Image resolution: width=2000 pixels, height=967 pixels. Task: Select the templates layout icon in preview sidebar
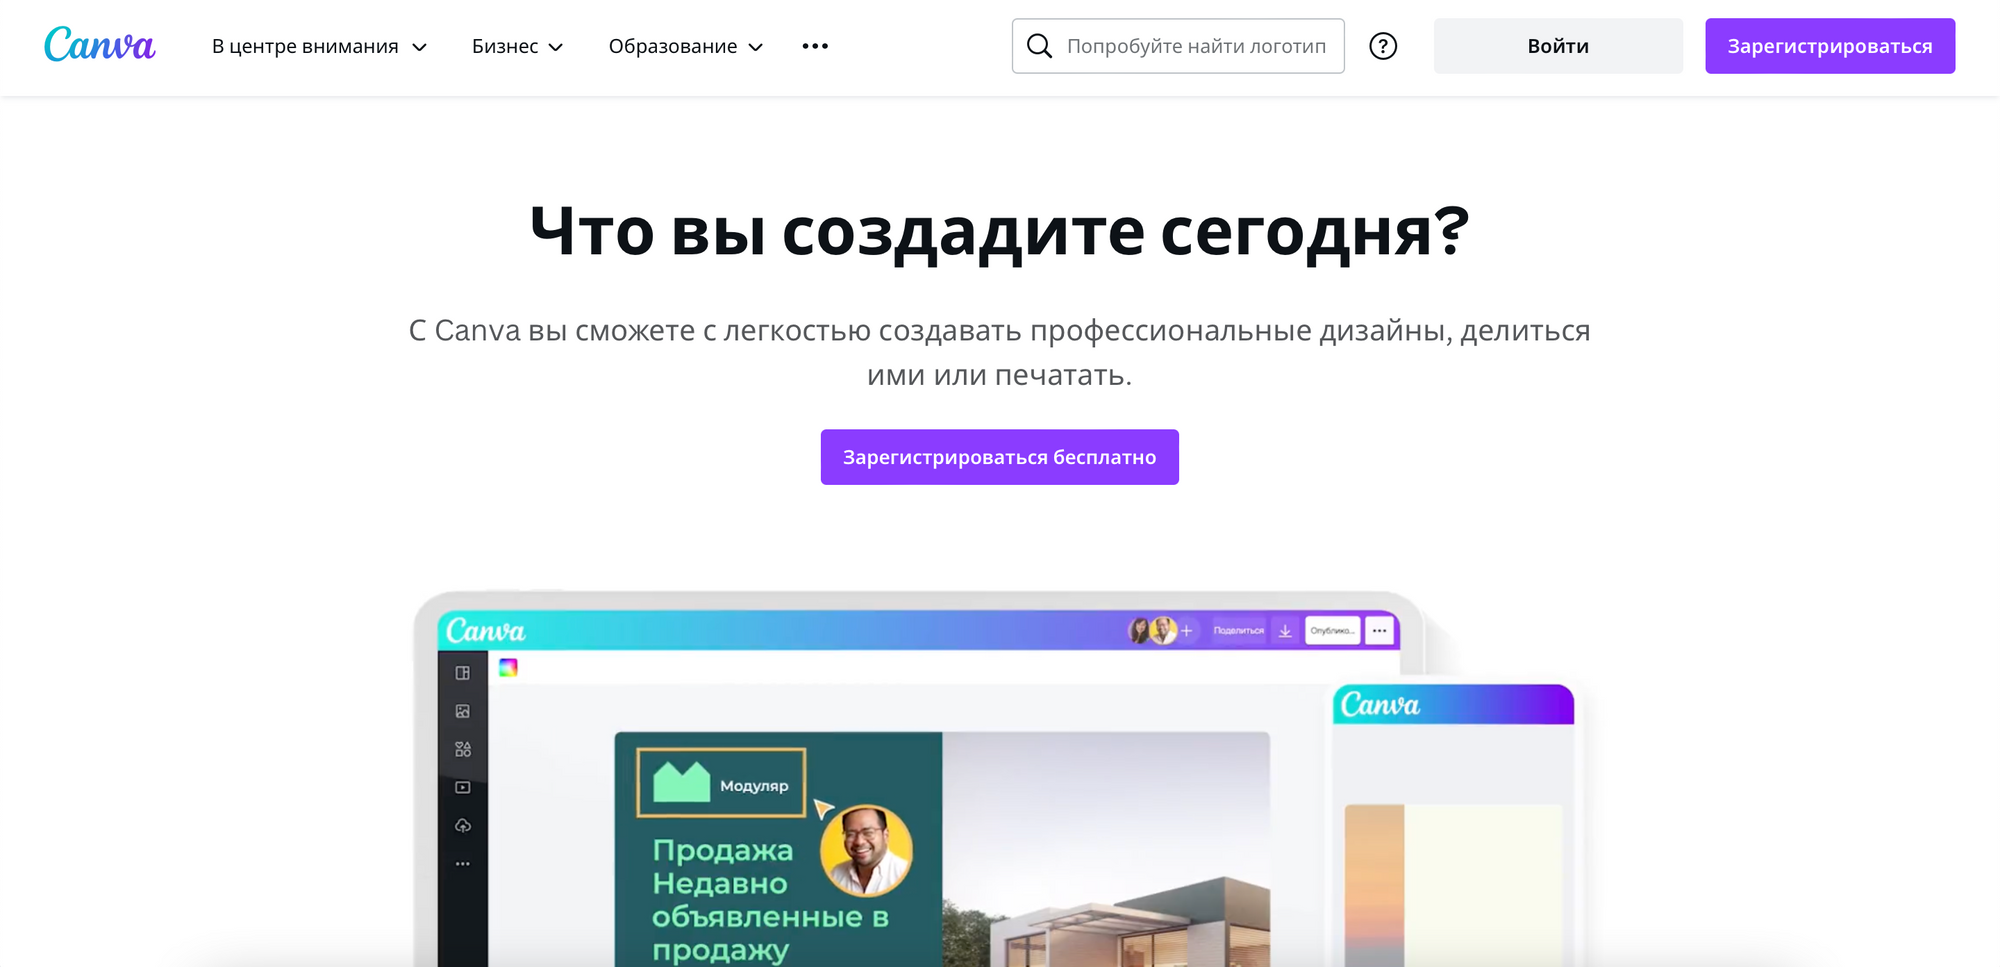click(463, 673)
